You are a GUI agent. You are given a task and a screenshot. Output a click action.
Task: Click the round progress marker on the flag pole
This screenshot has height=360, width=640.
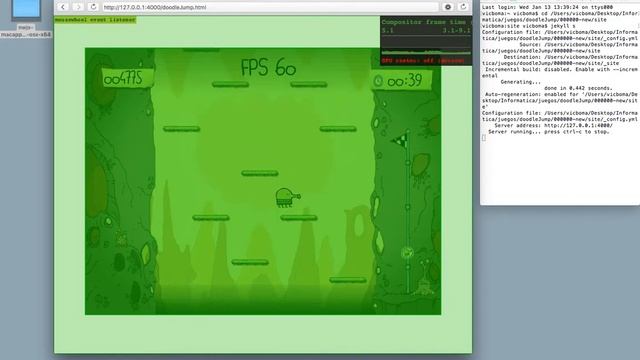407,253
